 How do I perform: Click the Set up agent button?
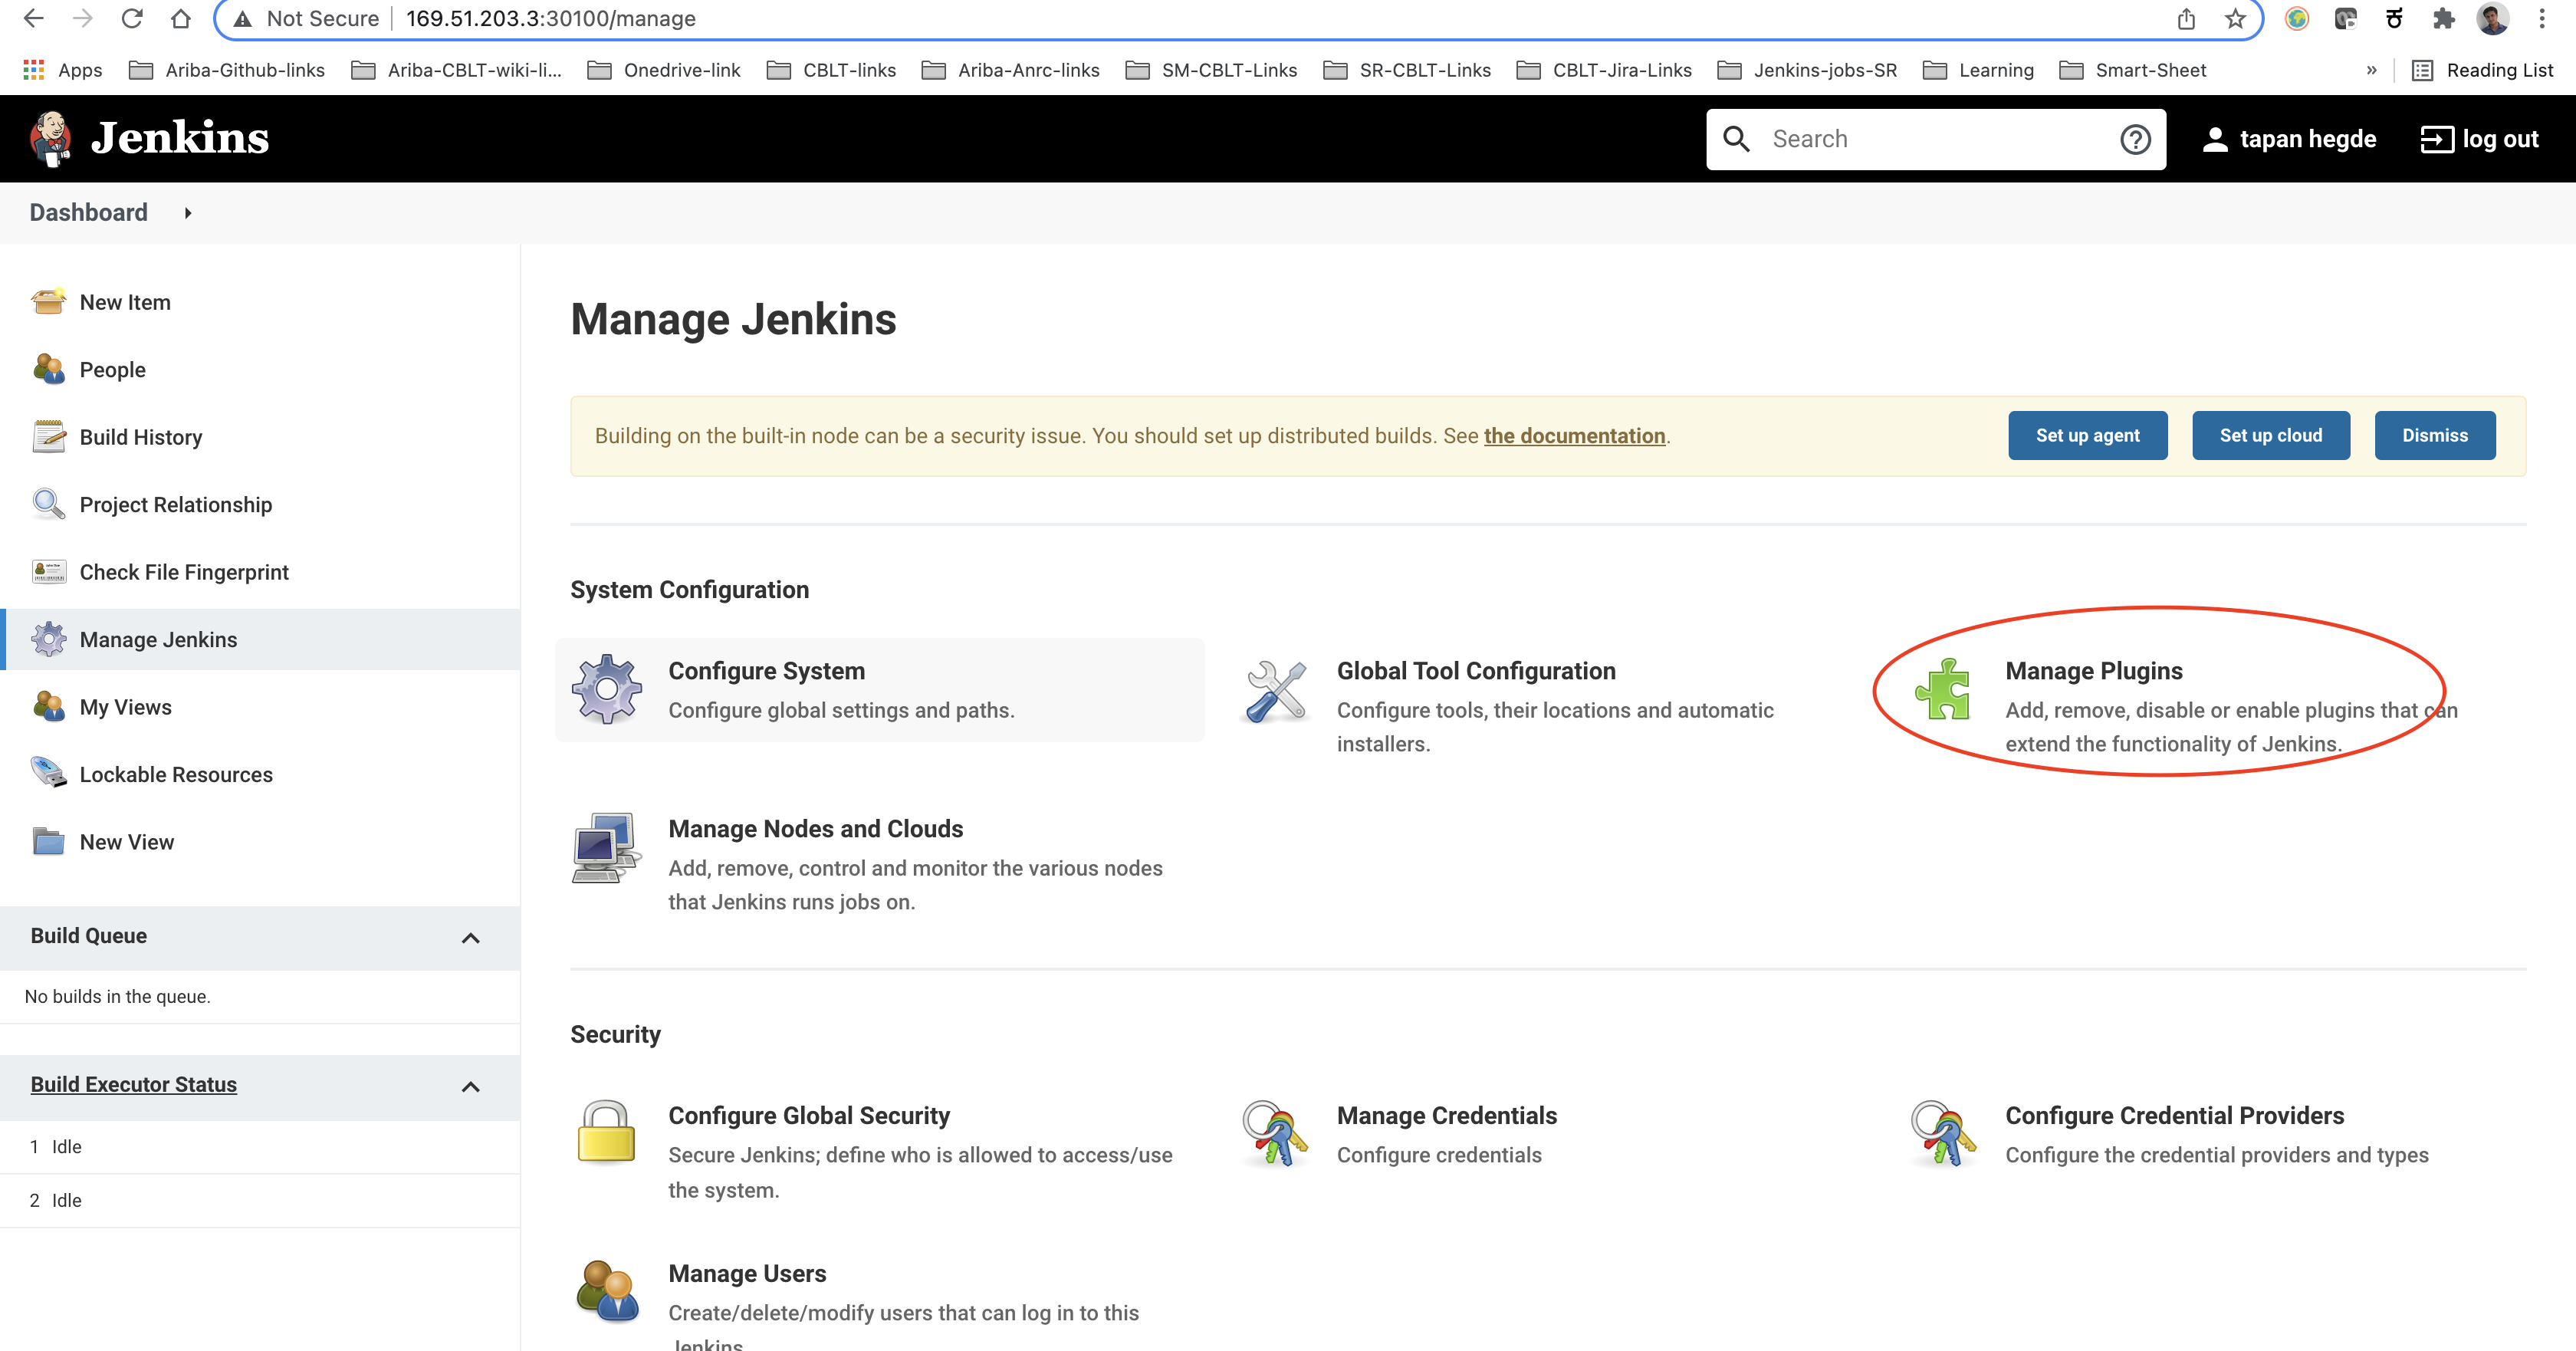click(2087, 435)
